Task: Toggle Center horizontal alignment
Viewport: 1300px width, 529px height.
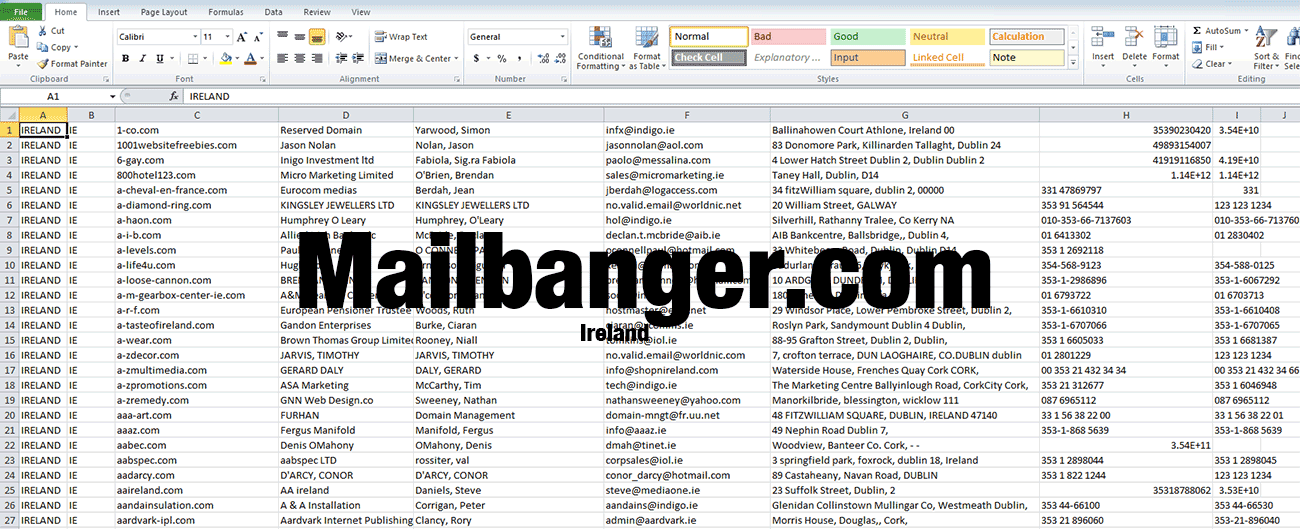Action: coord(300,59)
